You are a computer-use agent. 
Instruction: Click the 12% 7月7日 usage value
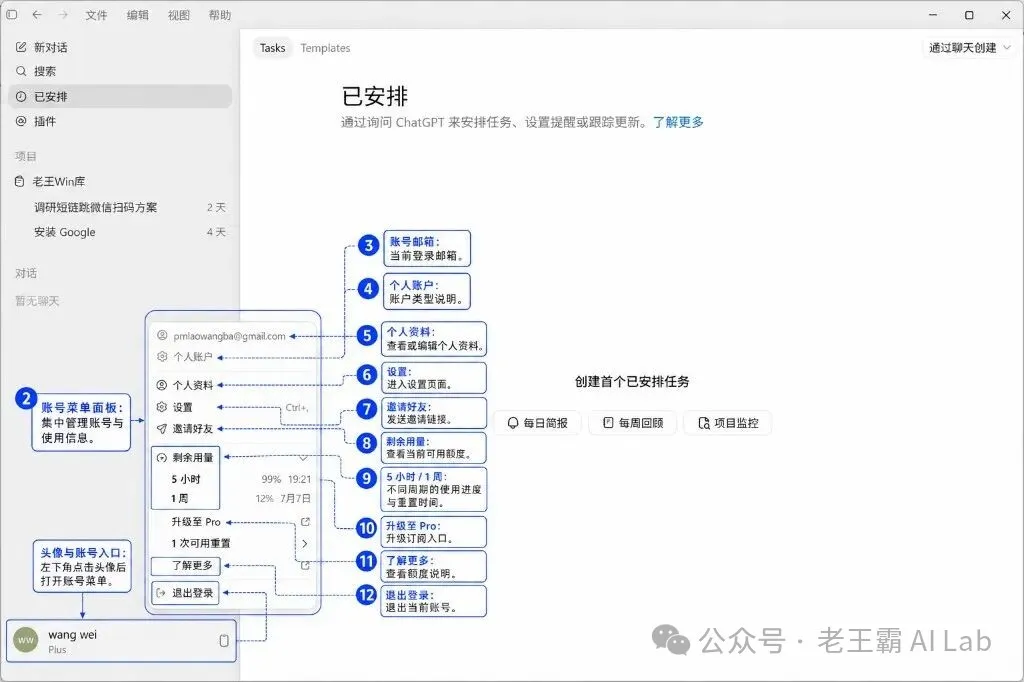(x=283, y=498)
